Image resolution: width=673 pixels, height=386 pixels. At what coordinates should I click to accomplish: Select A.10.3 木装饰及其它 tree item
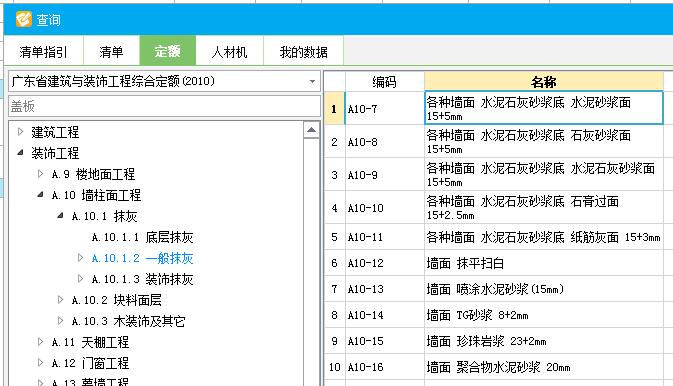[128, 322]
